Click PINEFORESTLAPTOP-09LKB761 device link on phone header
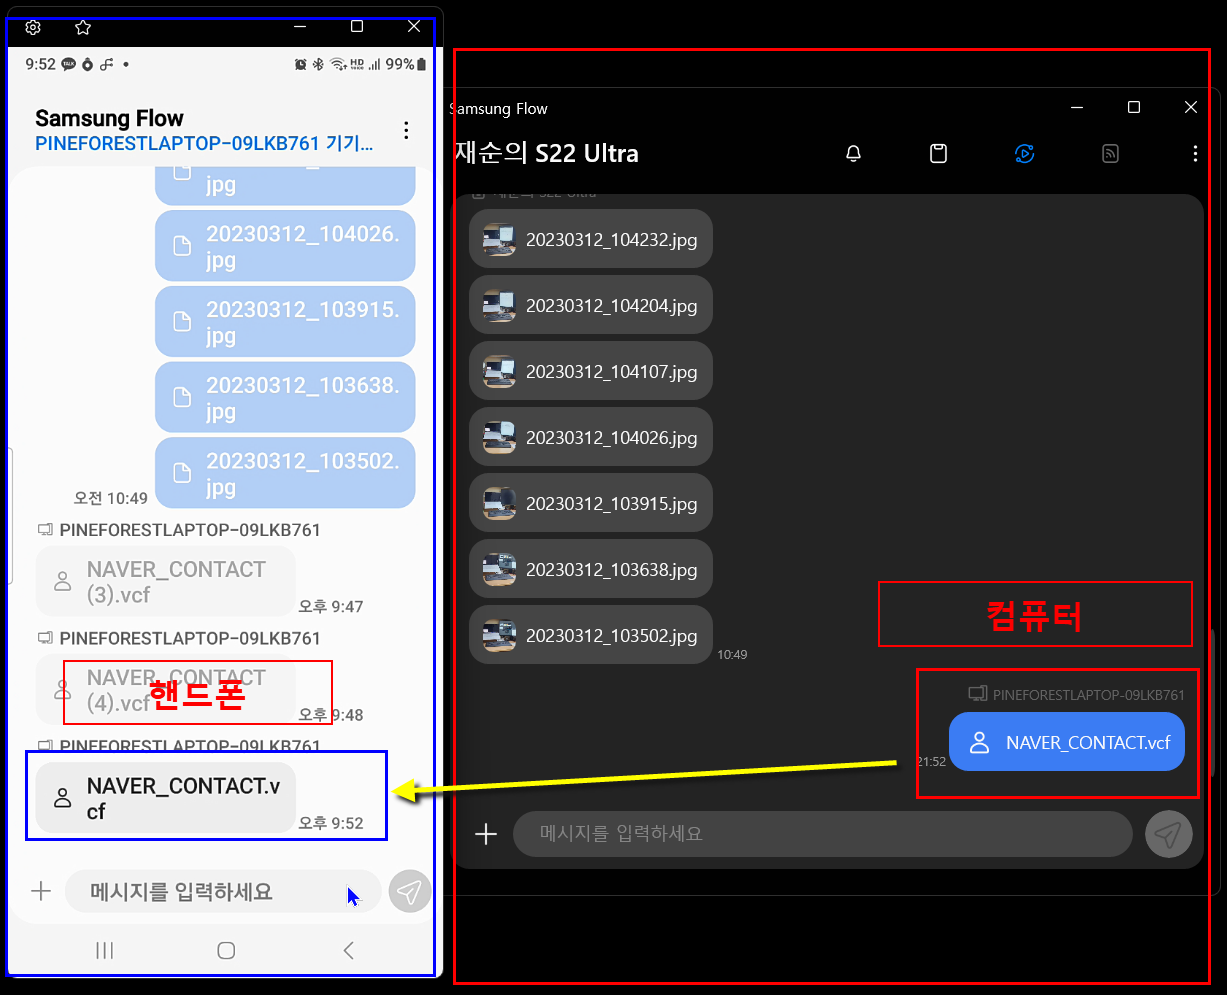1227x995 pixels. (x=205, y=144)
